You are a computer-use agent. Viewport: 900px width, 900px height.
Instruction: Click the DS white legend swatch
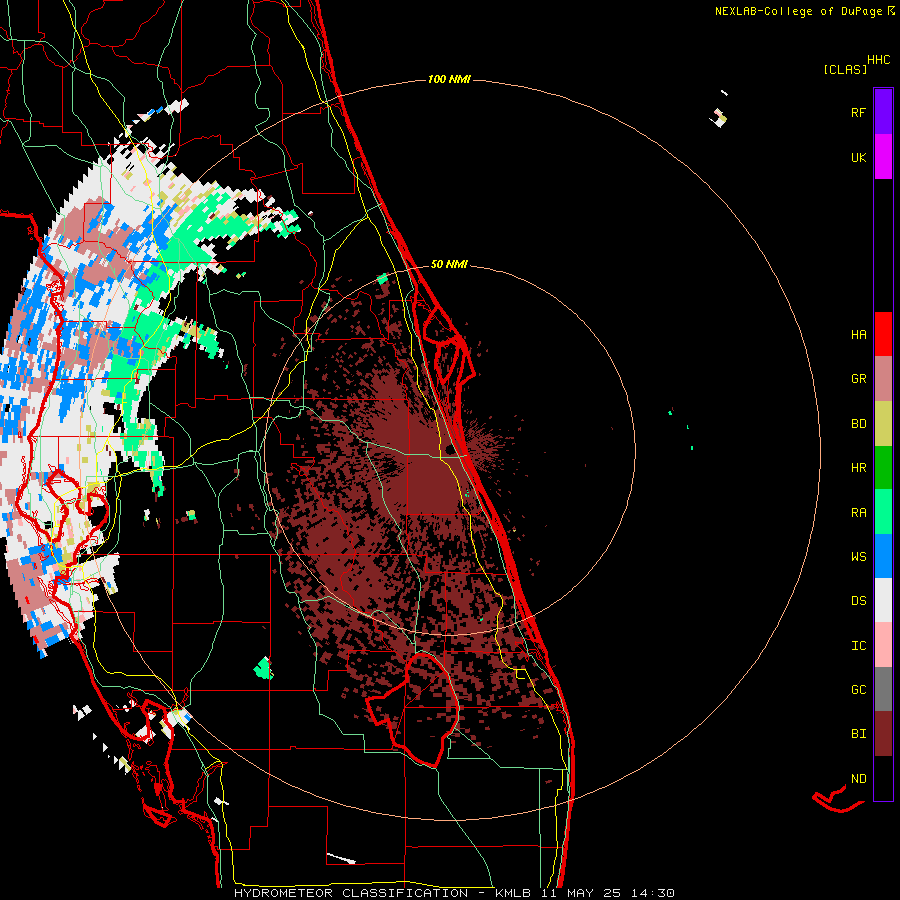click(883, 601)
